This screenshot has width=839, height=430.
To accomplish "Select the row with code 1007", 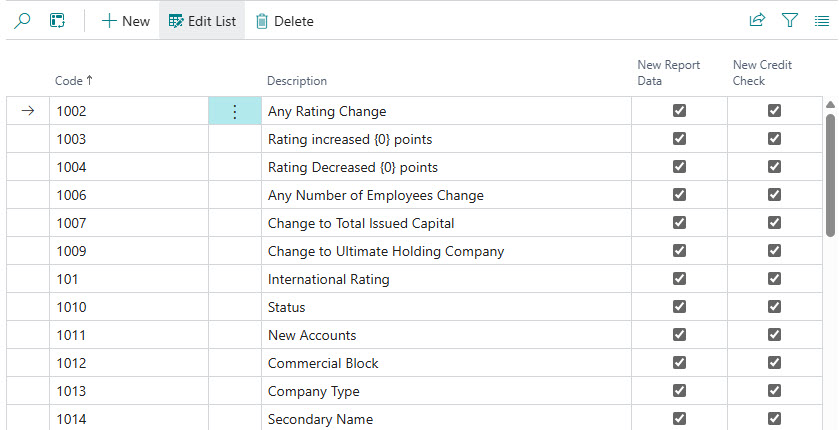I will point(71,223).
